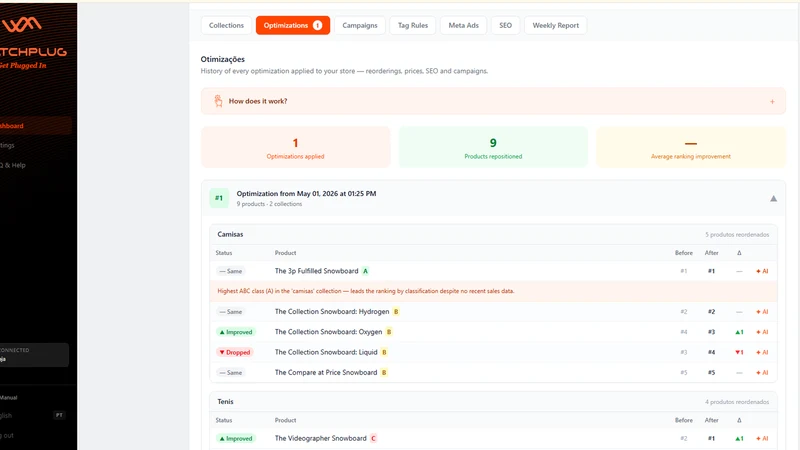This screenshot has height=450, width=800.
Task: Open the Collections tab
Action: coord(226,26)
